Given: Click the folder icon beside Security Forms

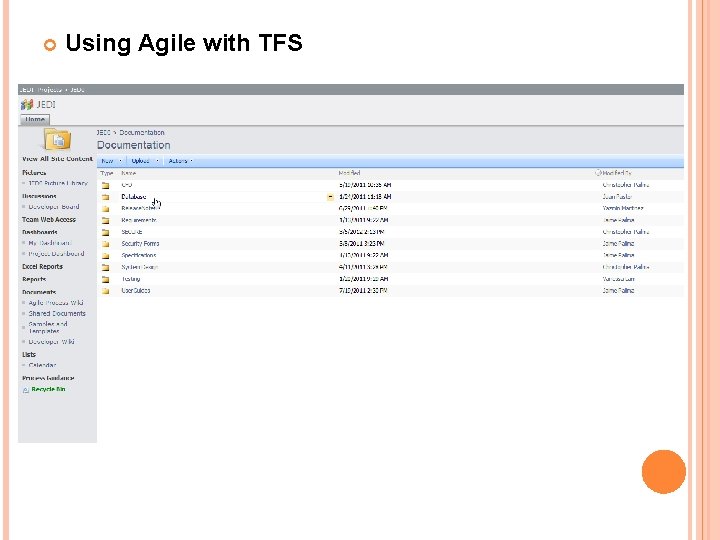Looking at the screenshot, I should (x=106, y=244).
